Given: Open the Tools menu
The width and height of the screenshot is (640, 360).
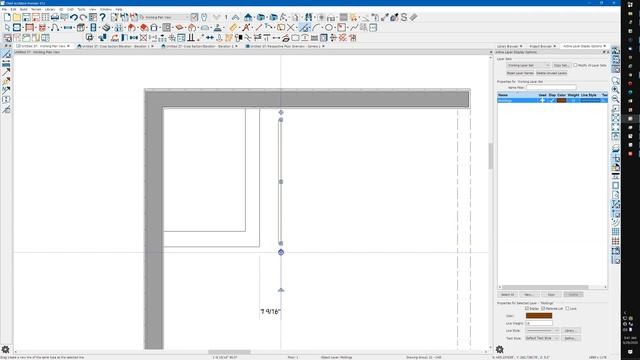Looking at the screenshot, I should click(x=81, y=9).
